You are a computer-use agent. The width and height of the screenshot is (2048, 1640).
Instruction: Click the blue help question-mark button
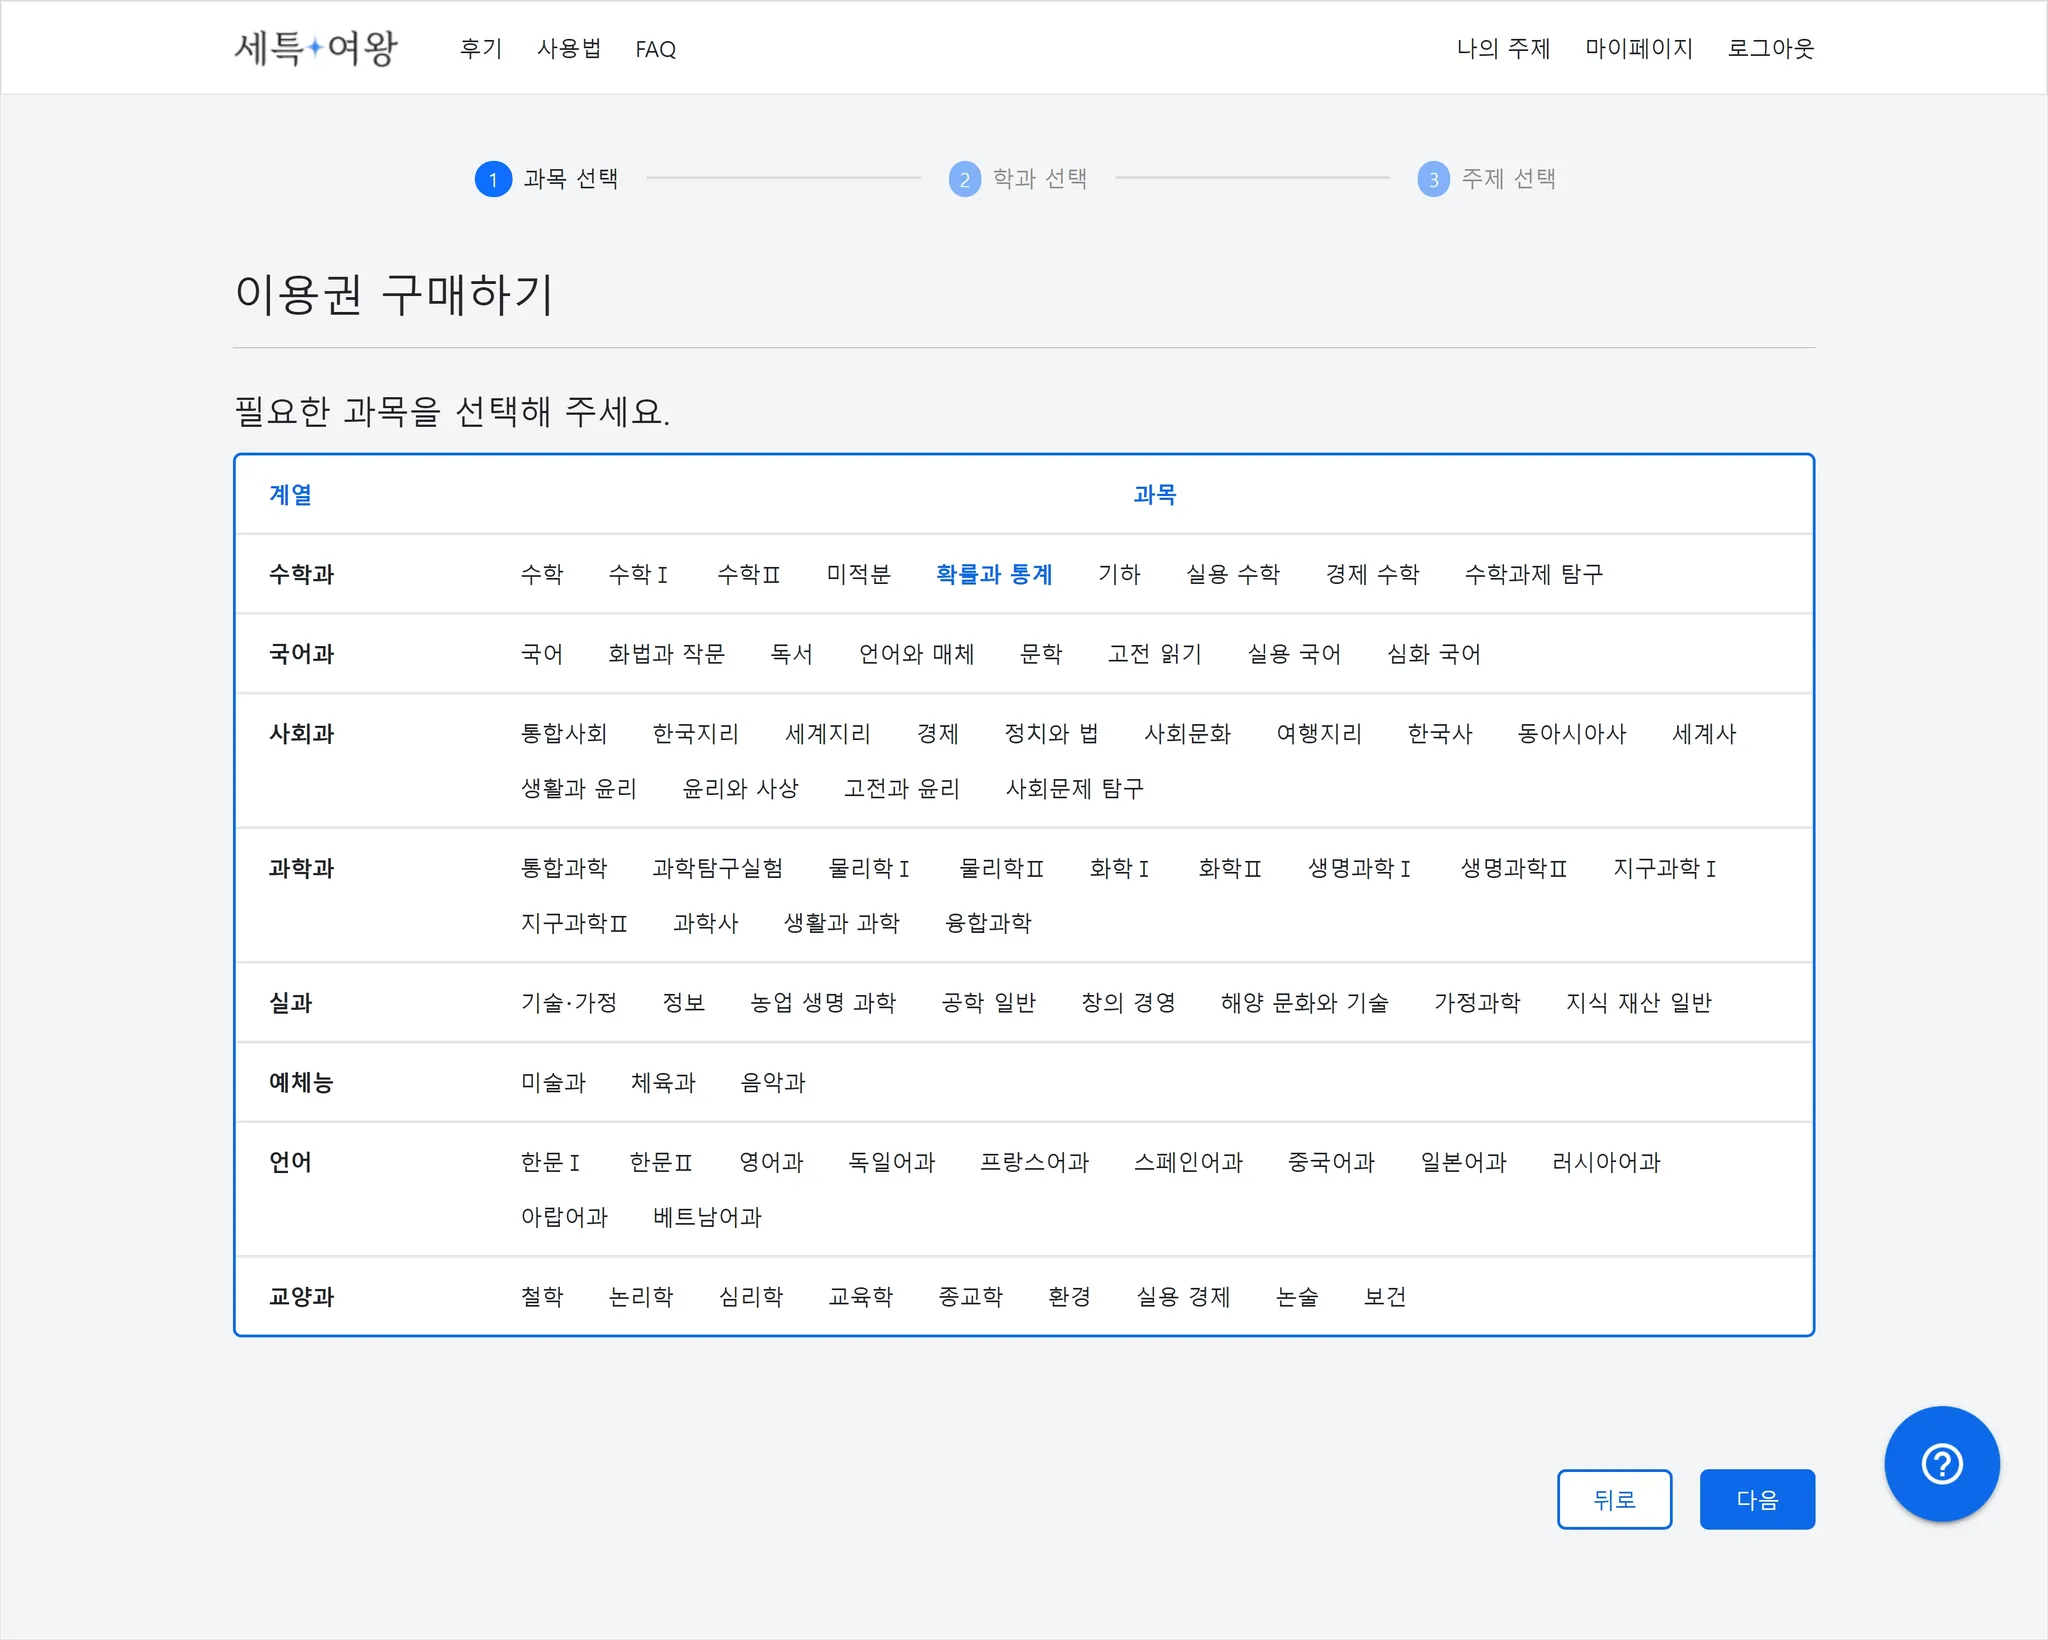pos(1941,1464)
